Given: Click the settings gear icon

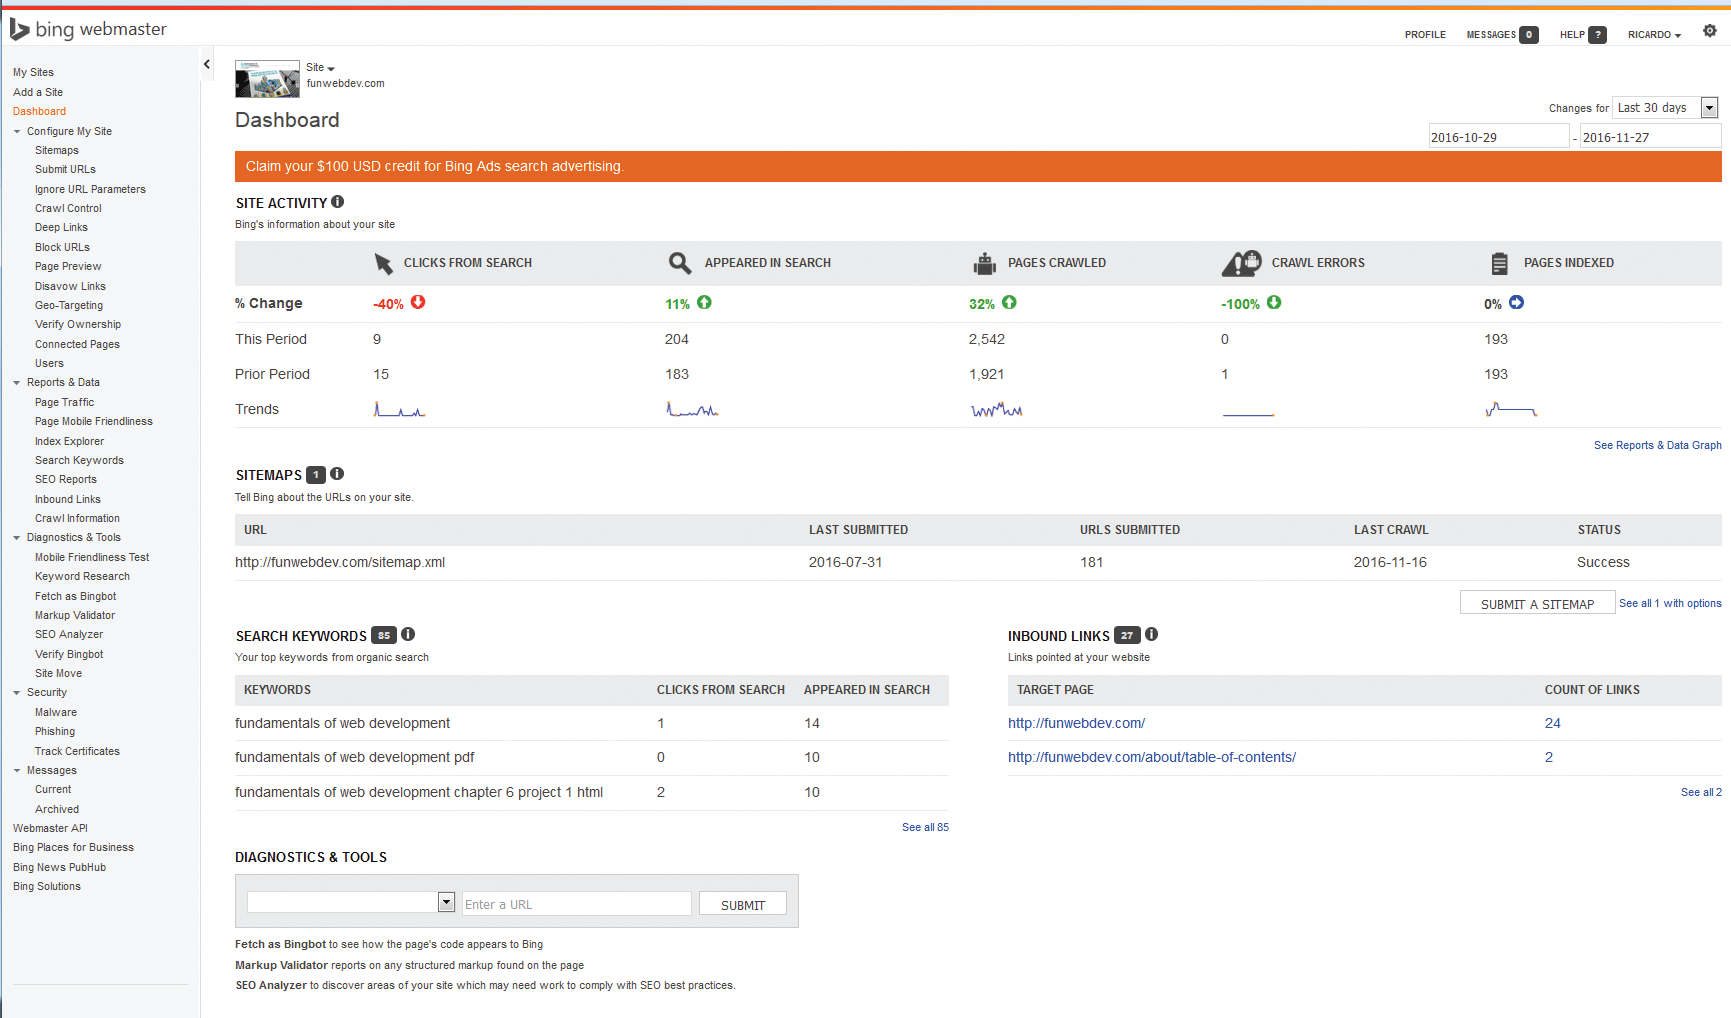Looking at the screenshot, I should pyautogui.click(x=1709, y=31).
